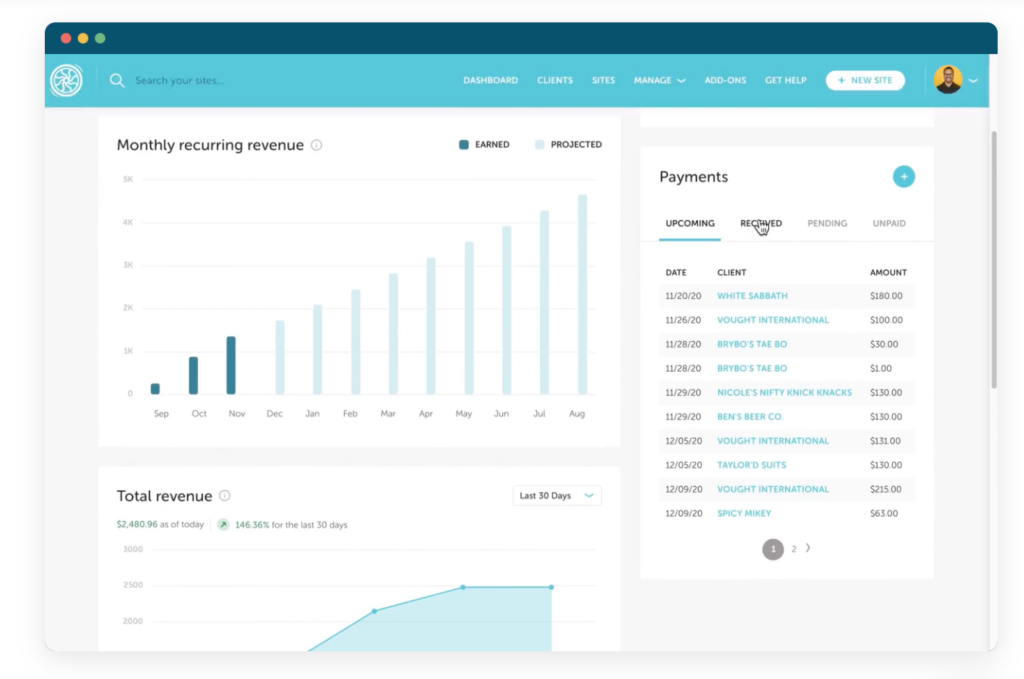Open the Add-ons page
Screen dimensions: 1024x679
[x=725, y=80]
